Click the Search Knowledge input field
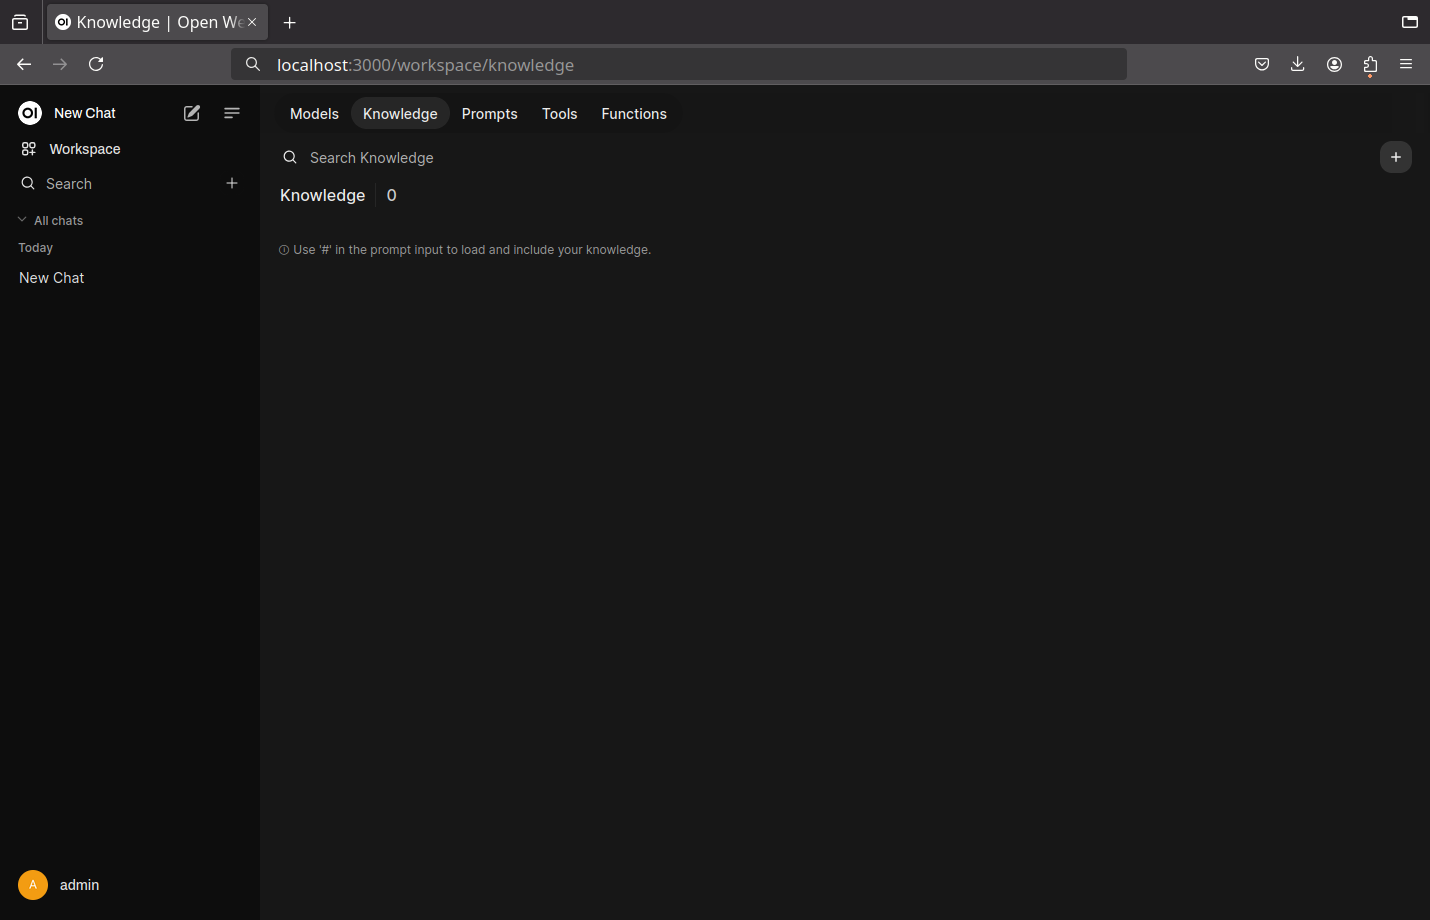This screenshot has height=920, width=1430. pos(600,158)
